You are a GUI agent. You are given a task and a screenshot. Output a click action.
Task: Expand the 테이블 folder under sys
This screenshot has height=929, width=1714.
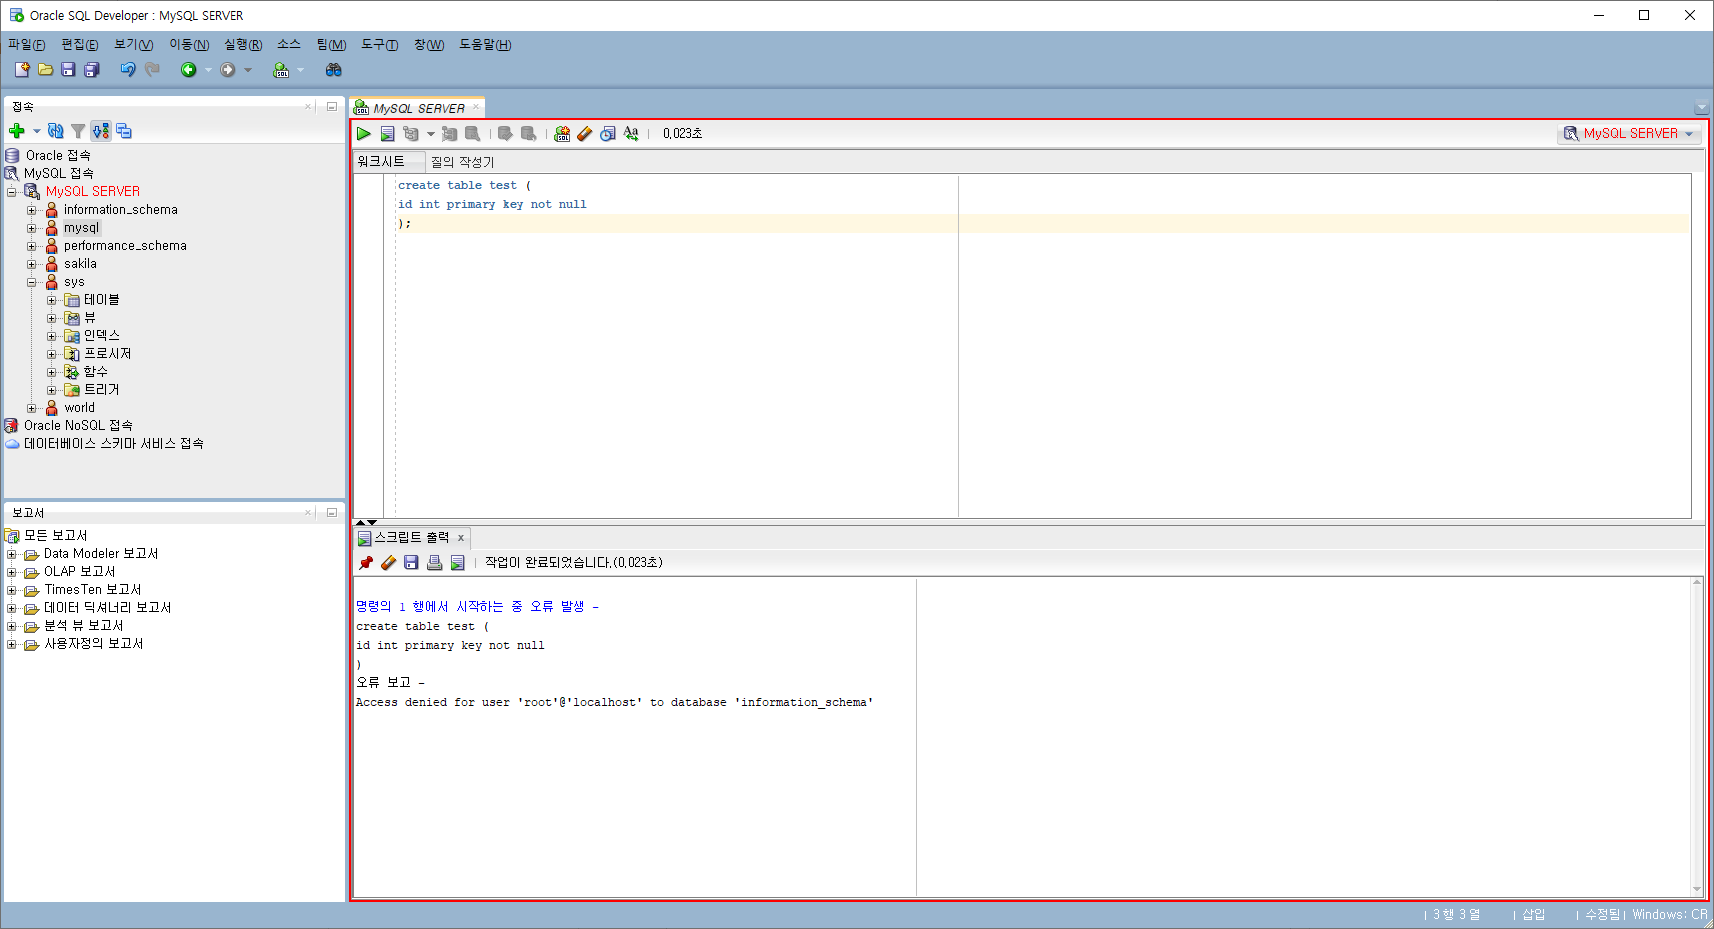pos(51,300)
